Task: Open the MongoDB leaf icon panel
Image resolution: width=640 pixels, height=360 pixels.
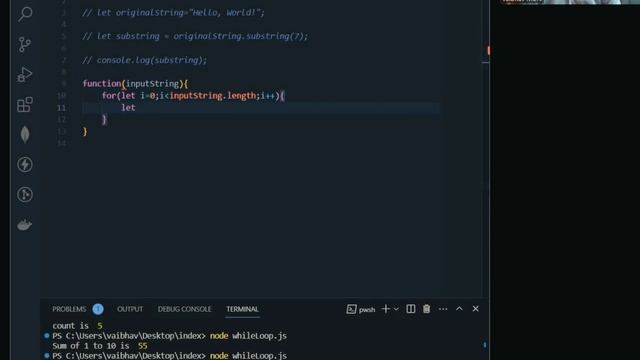Action: [x=25, y=134]
